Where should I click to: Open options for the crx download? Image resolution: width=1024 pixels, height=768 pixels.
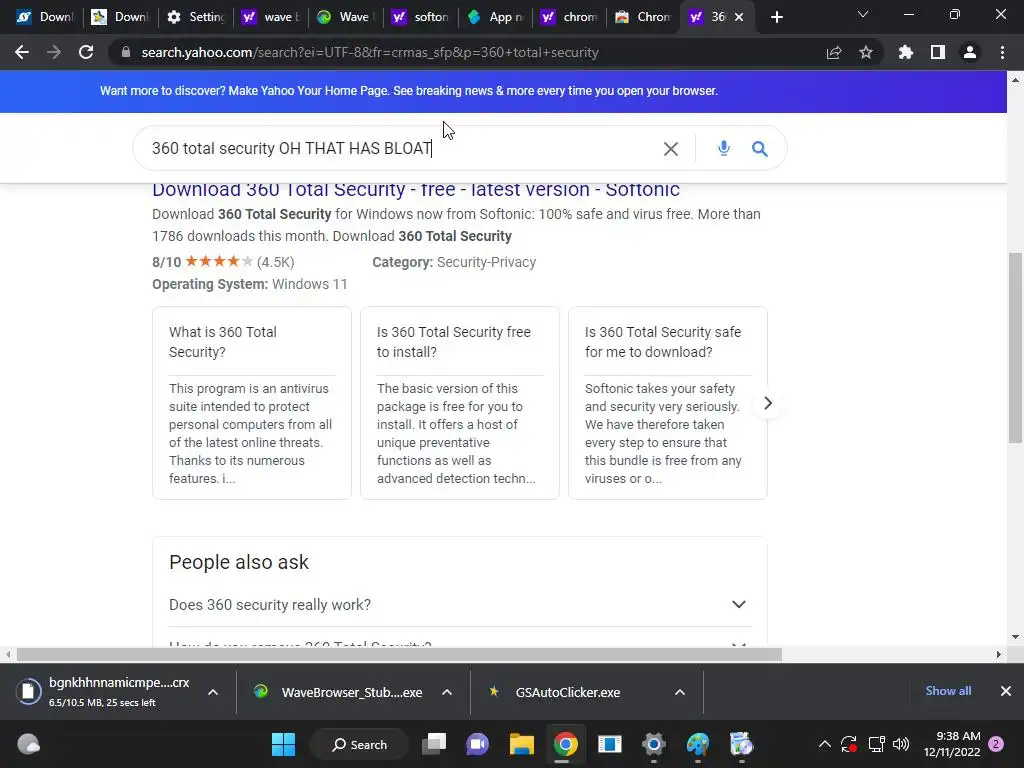coord(213,692)
